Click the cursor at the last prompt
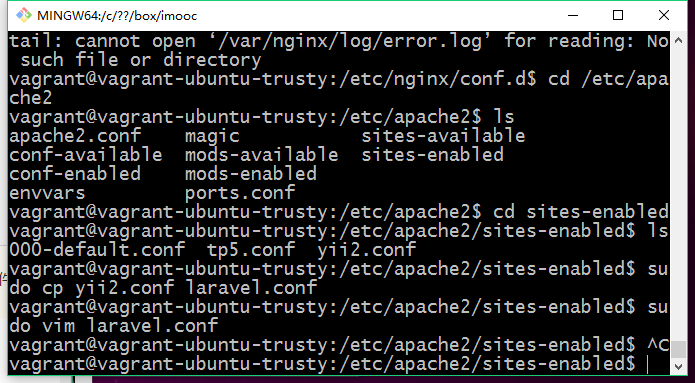 [x=647, y=364]
